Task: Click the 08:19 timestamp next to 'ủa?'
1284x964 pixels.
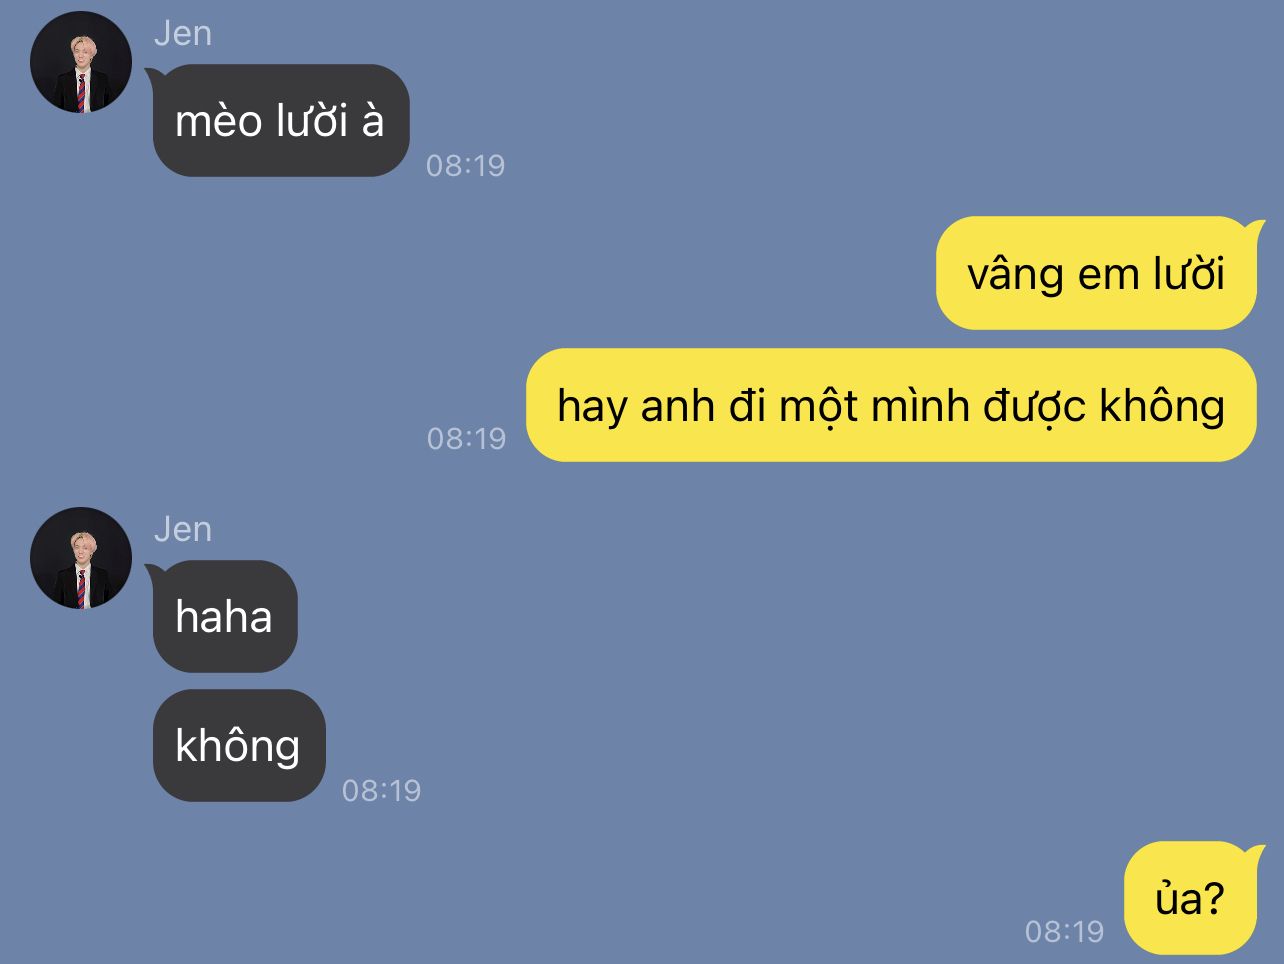Action: click(1064, 931)
